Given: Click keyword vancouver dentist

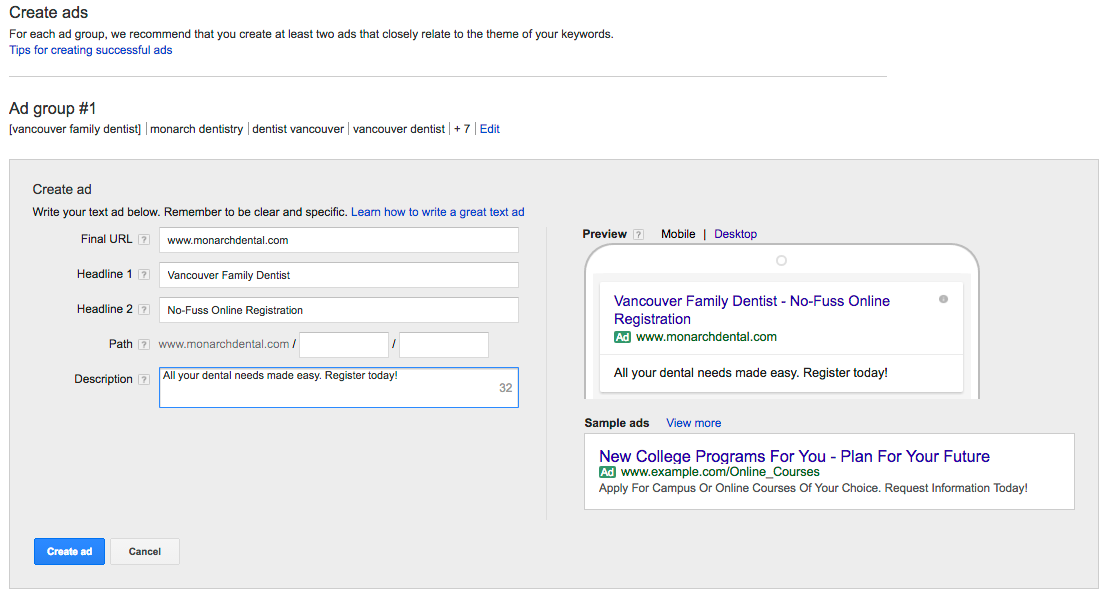Looking at the screenshot, I should pyautogui.click(x=399, y=129).
